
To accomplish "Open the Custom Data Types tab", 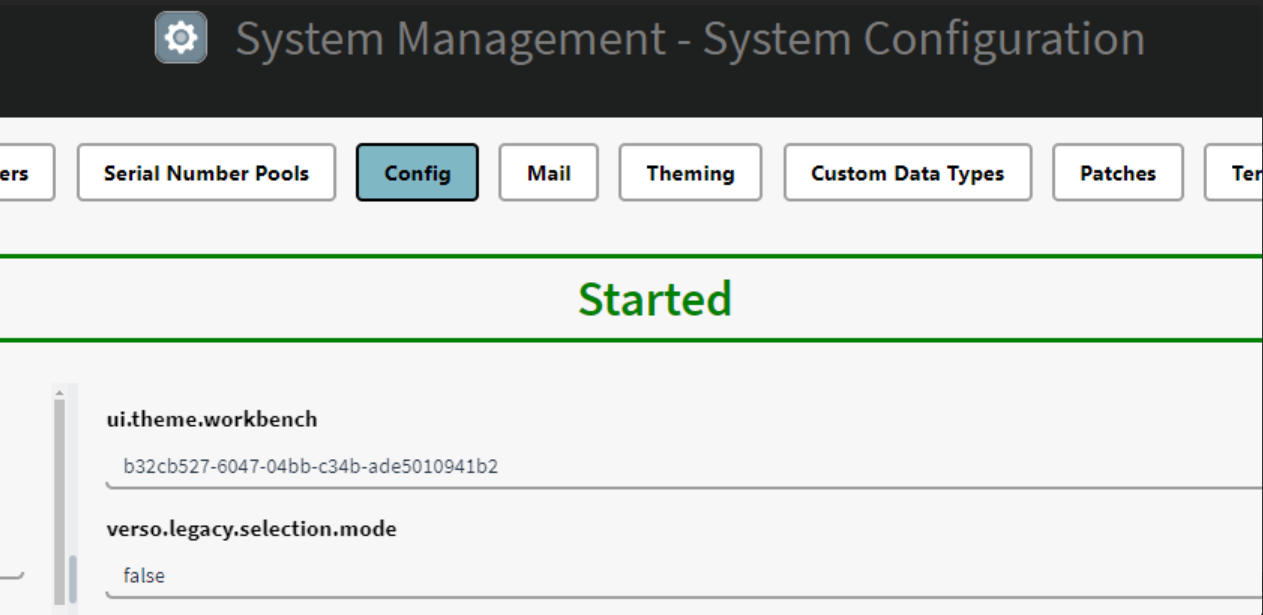I will [x=907, y=173].
